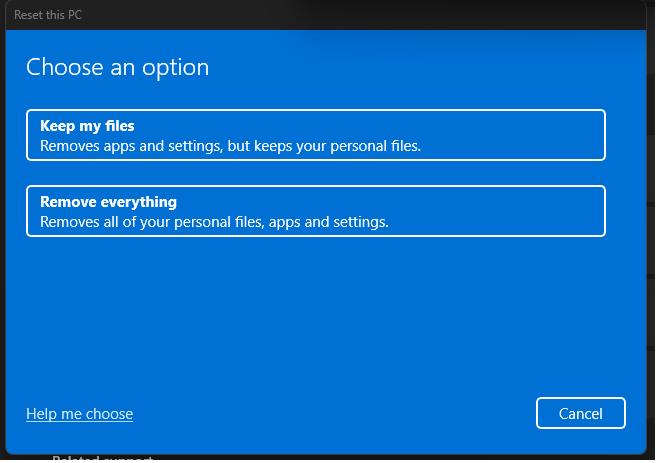Viewport: 657px width, 463px height.
Task: Click the Related support text behind dialog
Action: 102,458
